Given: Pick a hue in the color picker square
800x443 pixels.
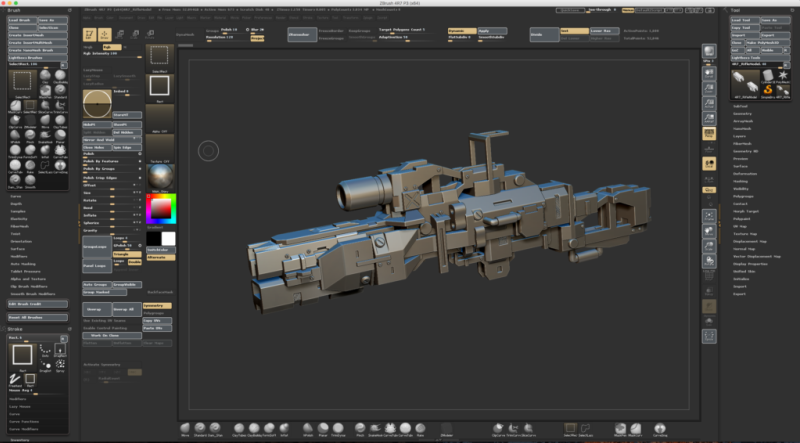Looking at the screenshot, I should pos(159,209).
